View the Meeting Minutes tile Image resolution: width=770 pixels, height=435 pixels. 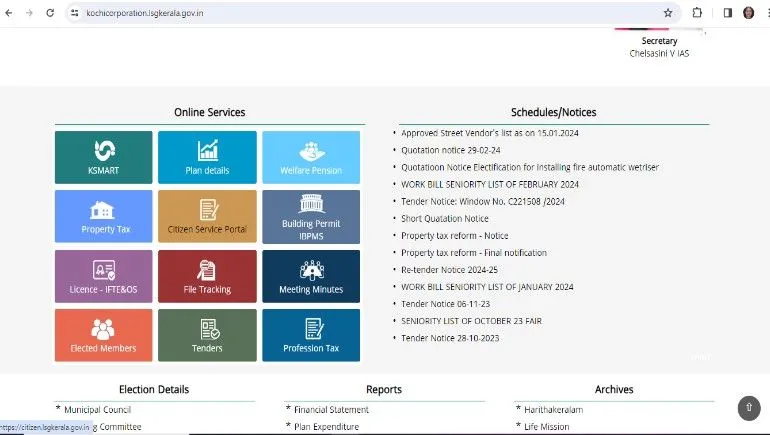click(x=311, y=276)
